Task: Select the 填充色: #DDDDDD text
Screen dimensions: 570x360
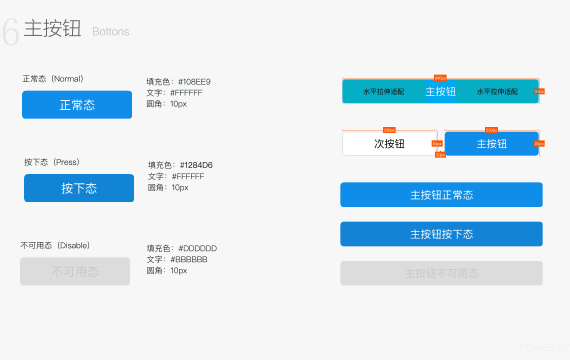Action: click(x=182, y=248)
